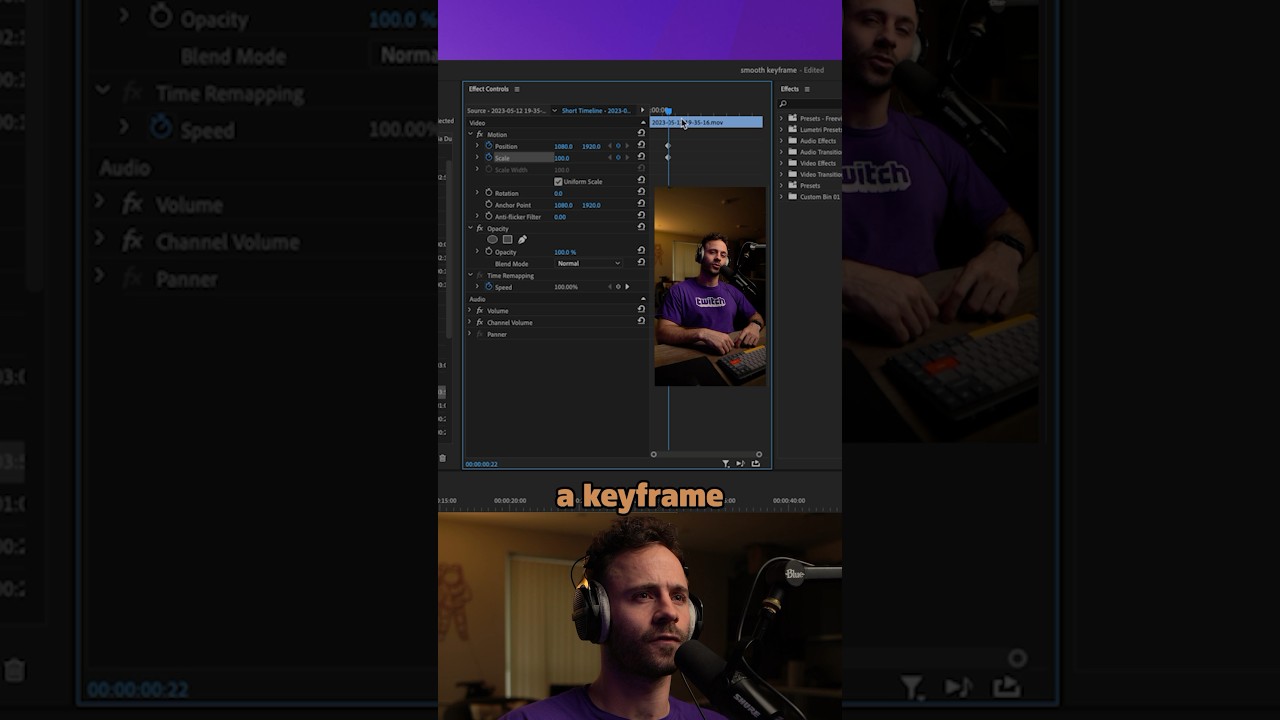Expand the Audio Effects folder
Screen dimensions: 1280x720
point(782,141)
